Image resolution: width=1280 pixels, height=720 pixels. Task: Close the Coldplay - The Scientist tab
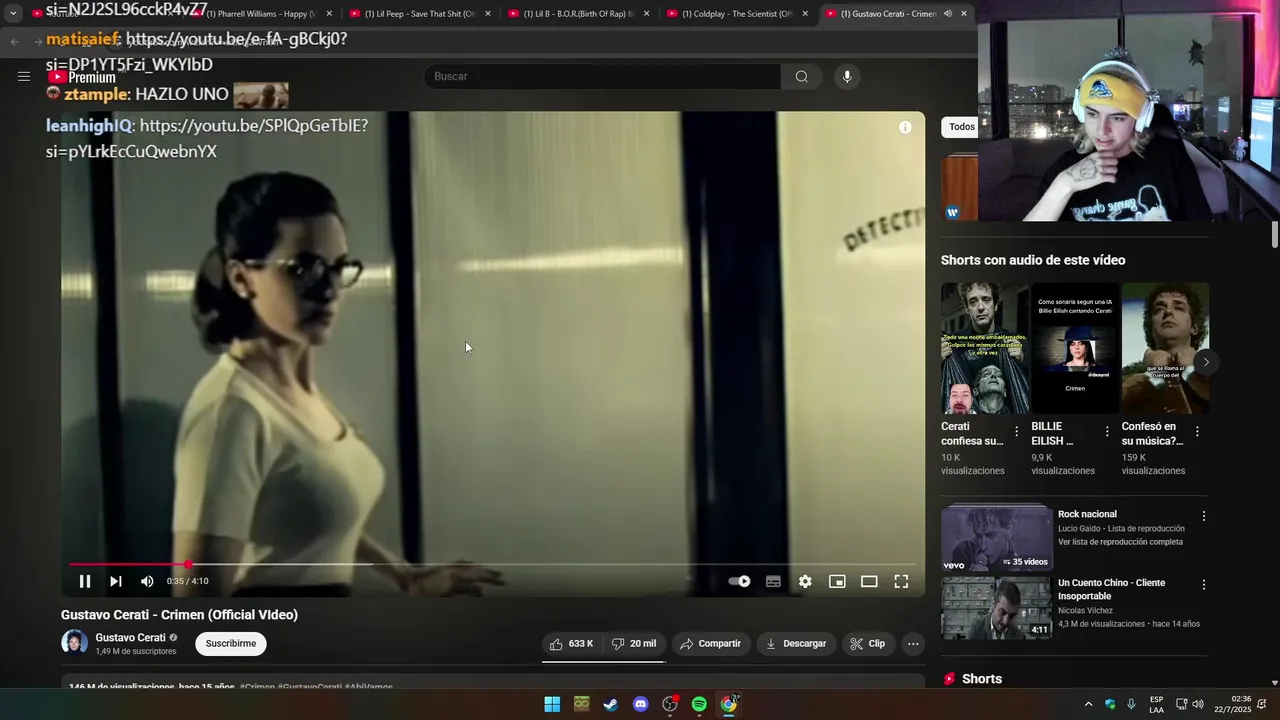point(805,14)
